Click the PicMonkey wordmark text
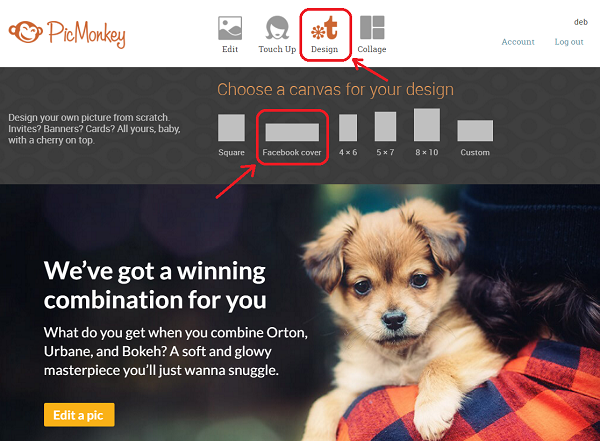Viewport: 600px width, 441px height. [x=86, y=34]
